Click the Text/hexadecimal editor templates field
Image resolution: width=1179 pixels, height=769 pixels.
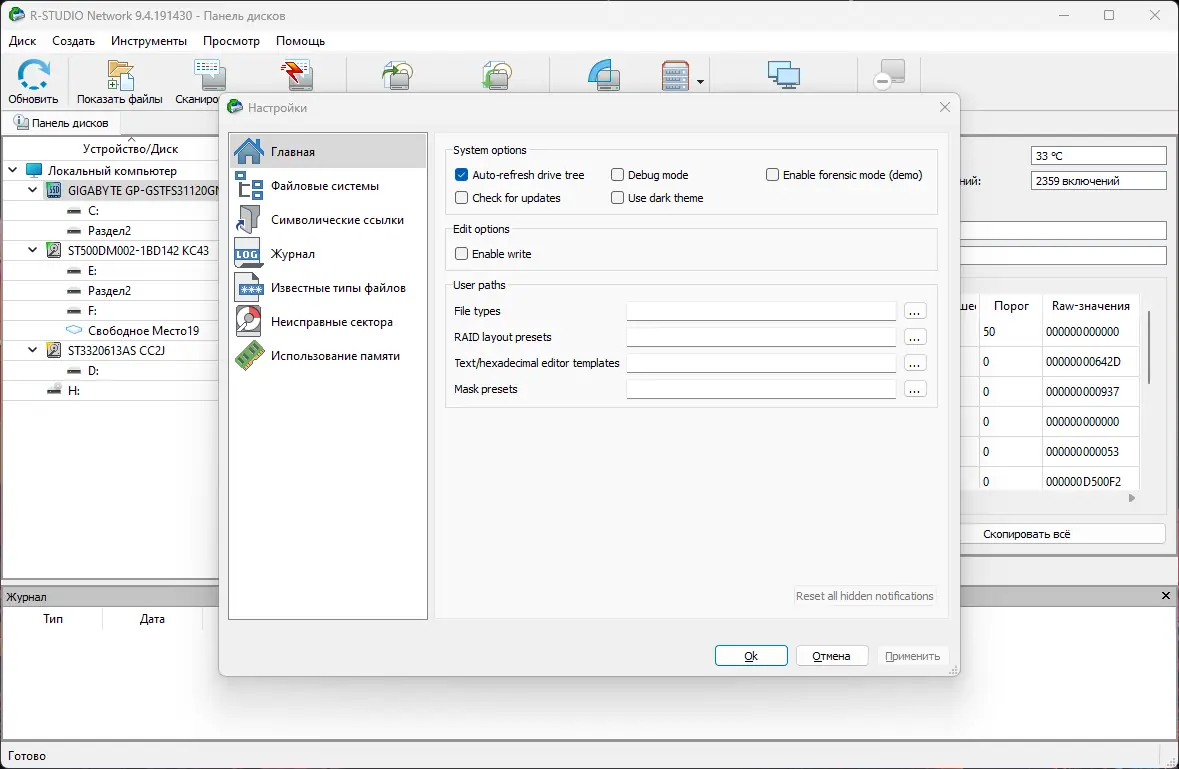[761, 363]
